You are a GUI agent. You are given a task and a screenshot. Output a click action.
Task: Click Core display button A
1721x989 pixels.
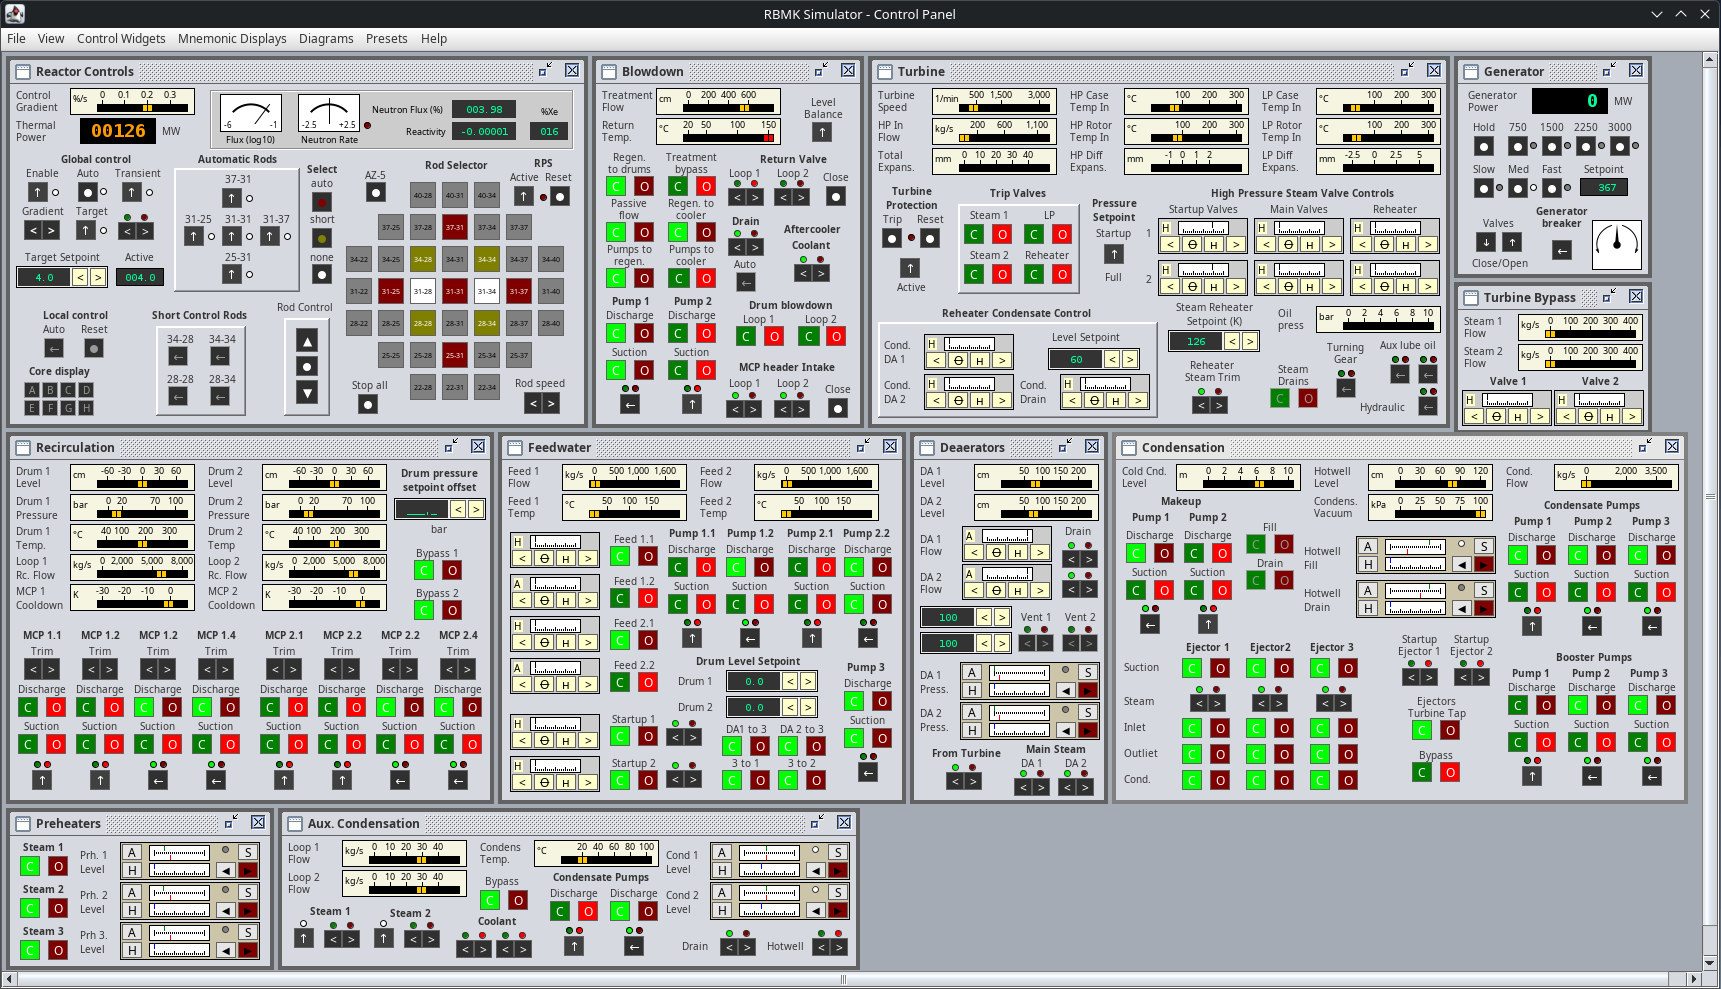pyautogui.click(x=32, y=390)
